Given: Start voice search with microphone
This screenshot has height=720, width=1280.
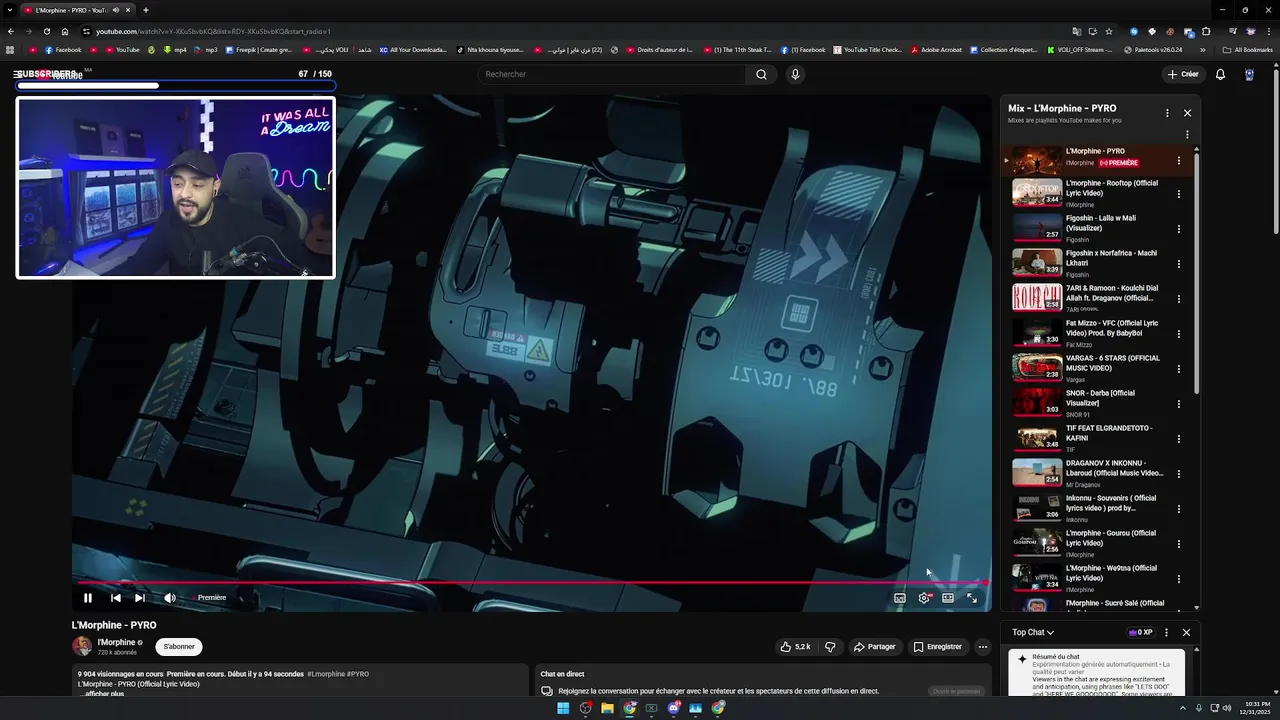Looking at the screenshot, I should (795, 74).
